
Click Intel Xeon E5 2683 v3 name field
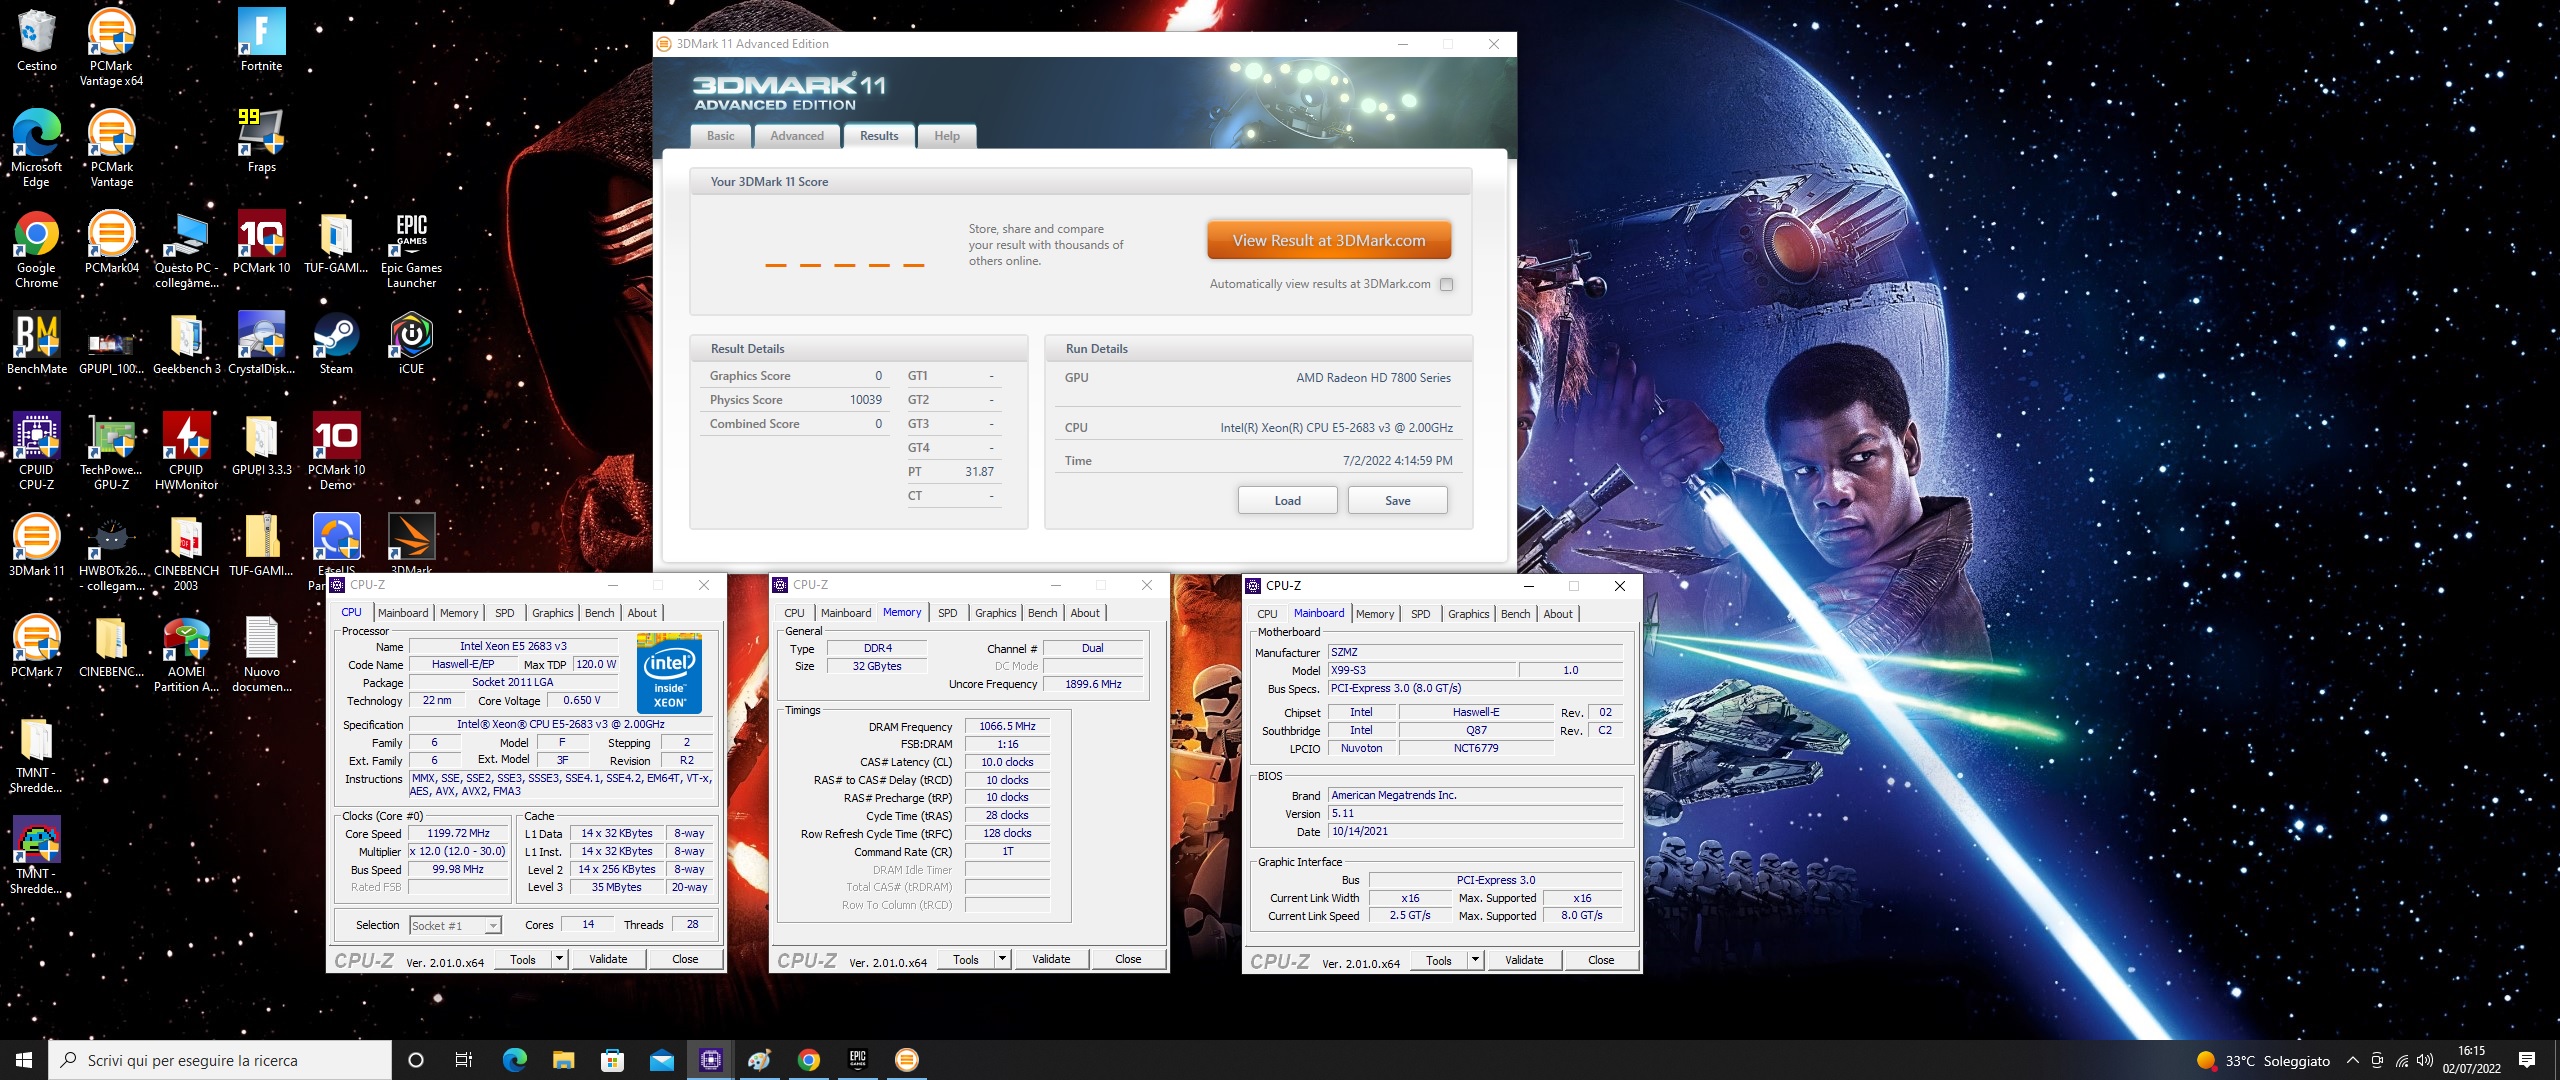[513, 646]
